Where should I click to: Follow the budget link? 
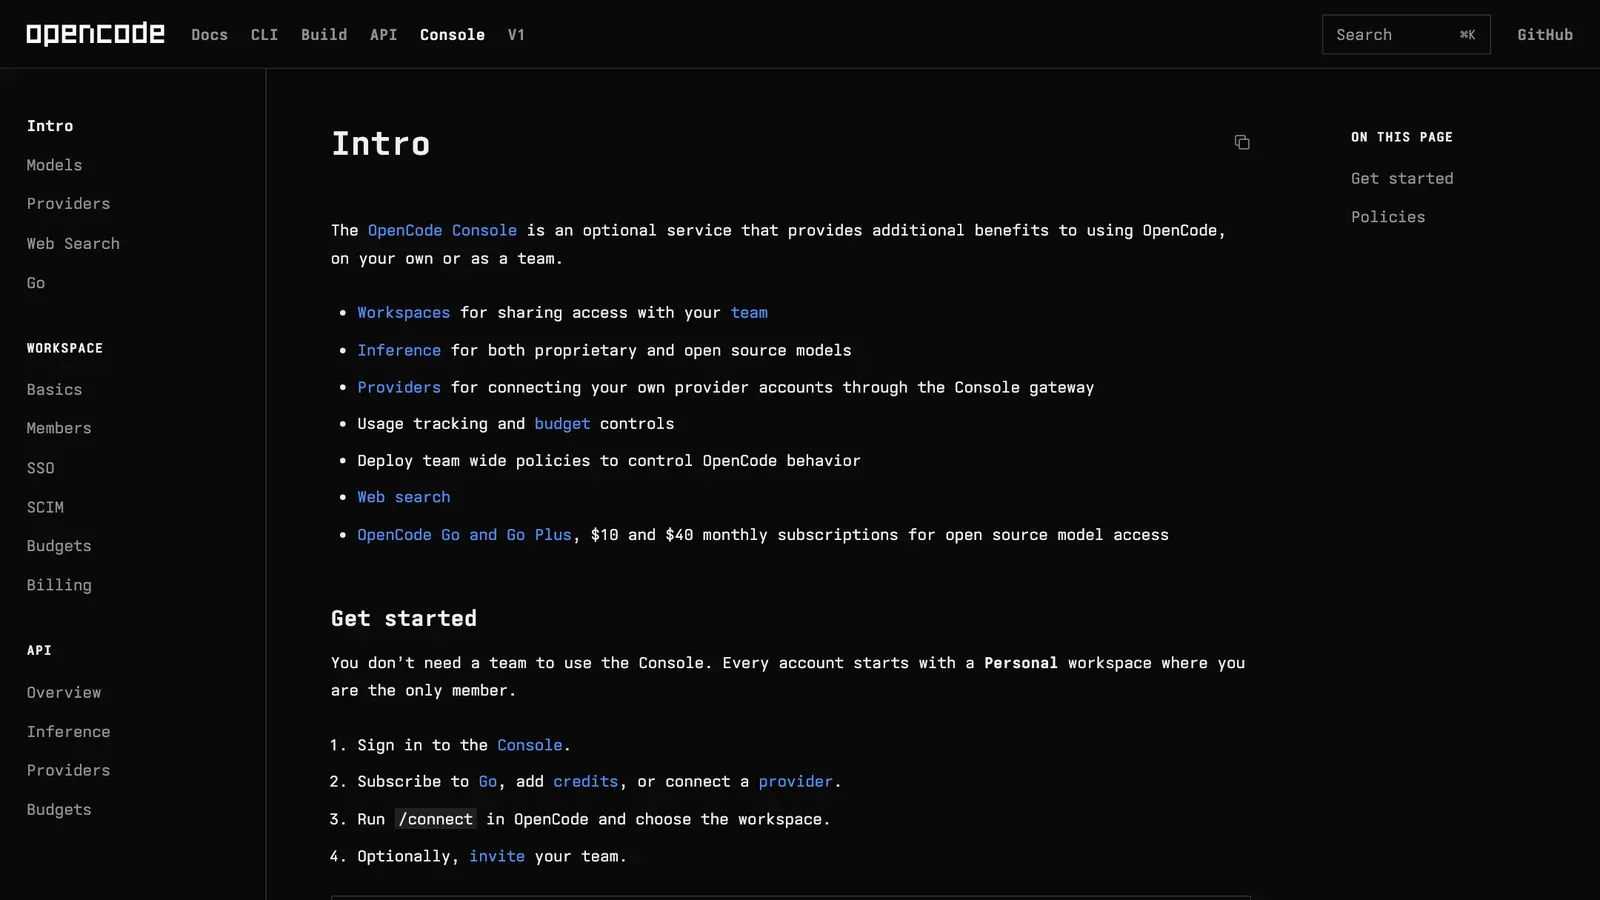(x=562, y=424)
